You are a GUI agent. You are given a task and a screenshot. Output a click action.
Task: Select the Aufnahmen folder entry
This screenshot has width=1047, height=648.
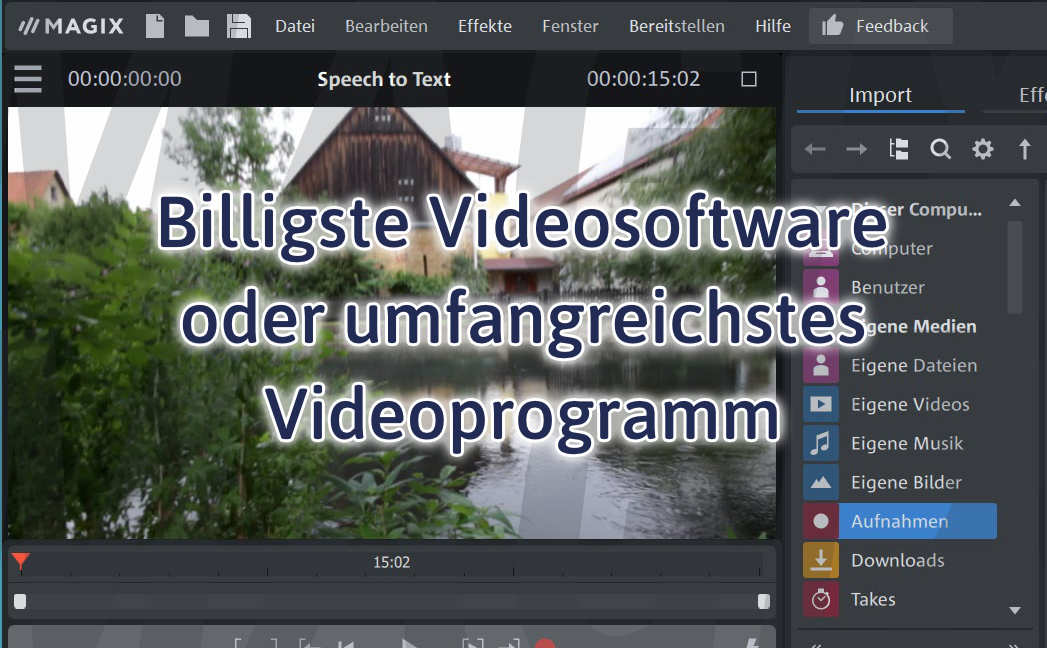click(x=897, y=521)
